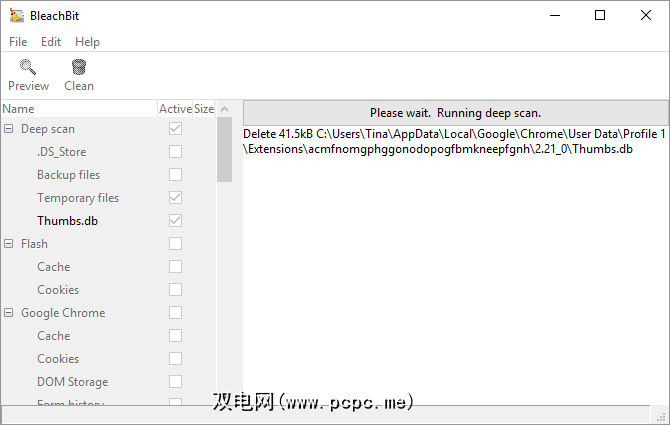Open the Help menu
Viewport: 670px width, 425px height.
coord(87,42)
